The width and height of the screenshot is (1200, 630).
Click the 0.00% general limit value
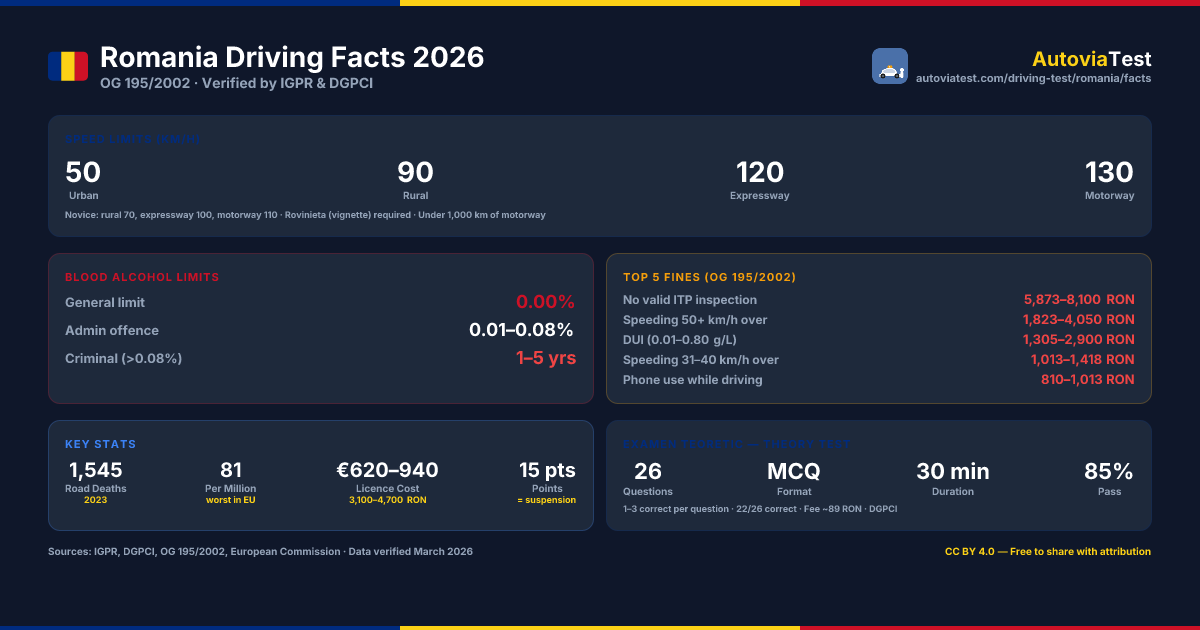[545, 302]
